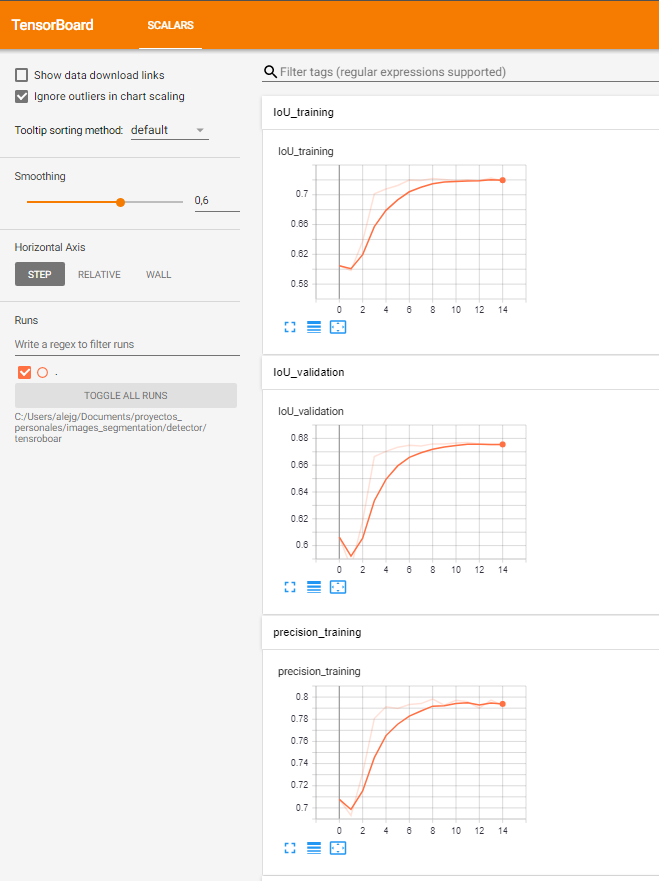Fit domain to data on IoU_validation chart
This screenshot has width=659, height=881.
[338, 587]
